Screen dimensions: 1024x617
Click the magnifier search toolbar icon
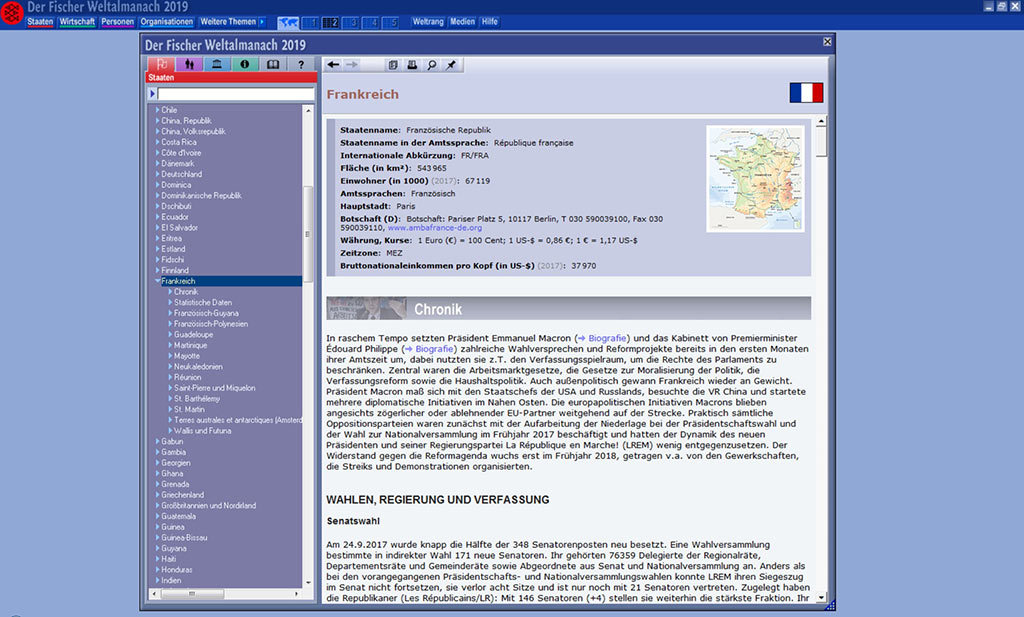[x=432, y=65]
